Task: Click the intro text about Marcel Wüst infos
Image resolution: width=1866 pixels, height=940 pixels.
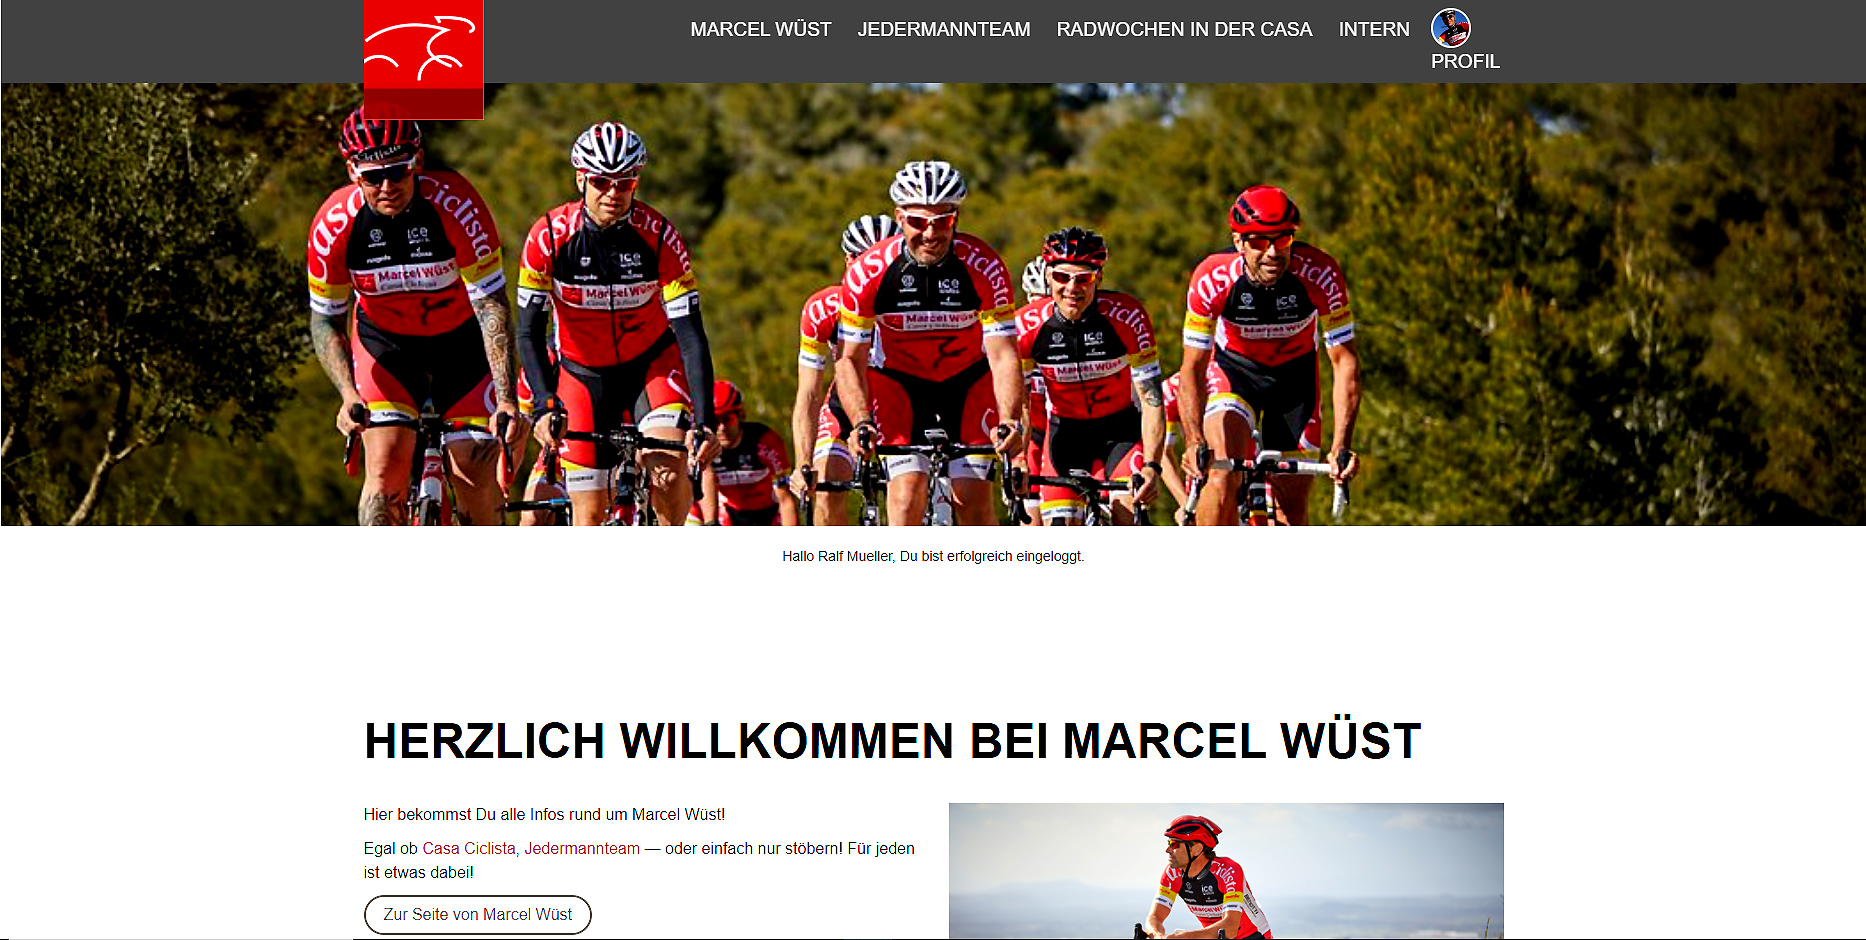Action: click(x=545, y=814)
